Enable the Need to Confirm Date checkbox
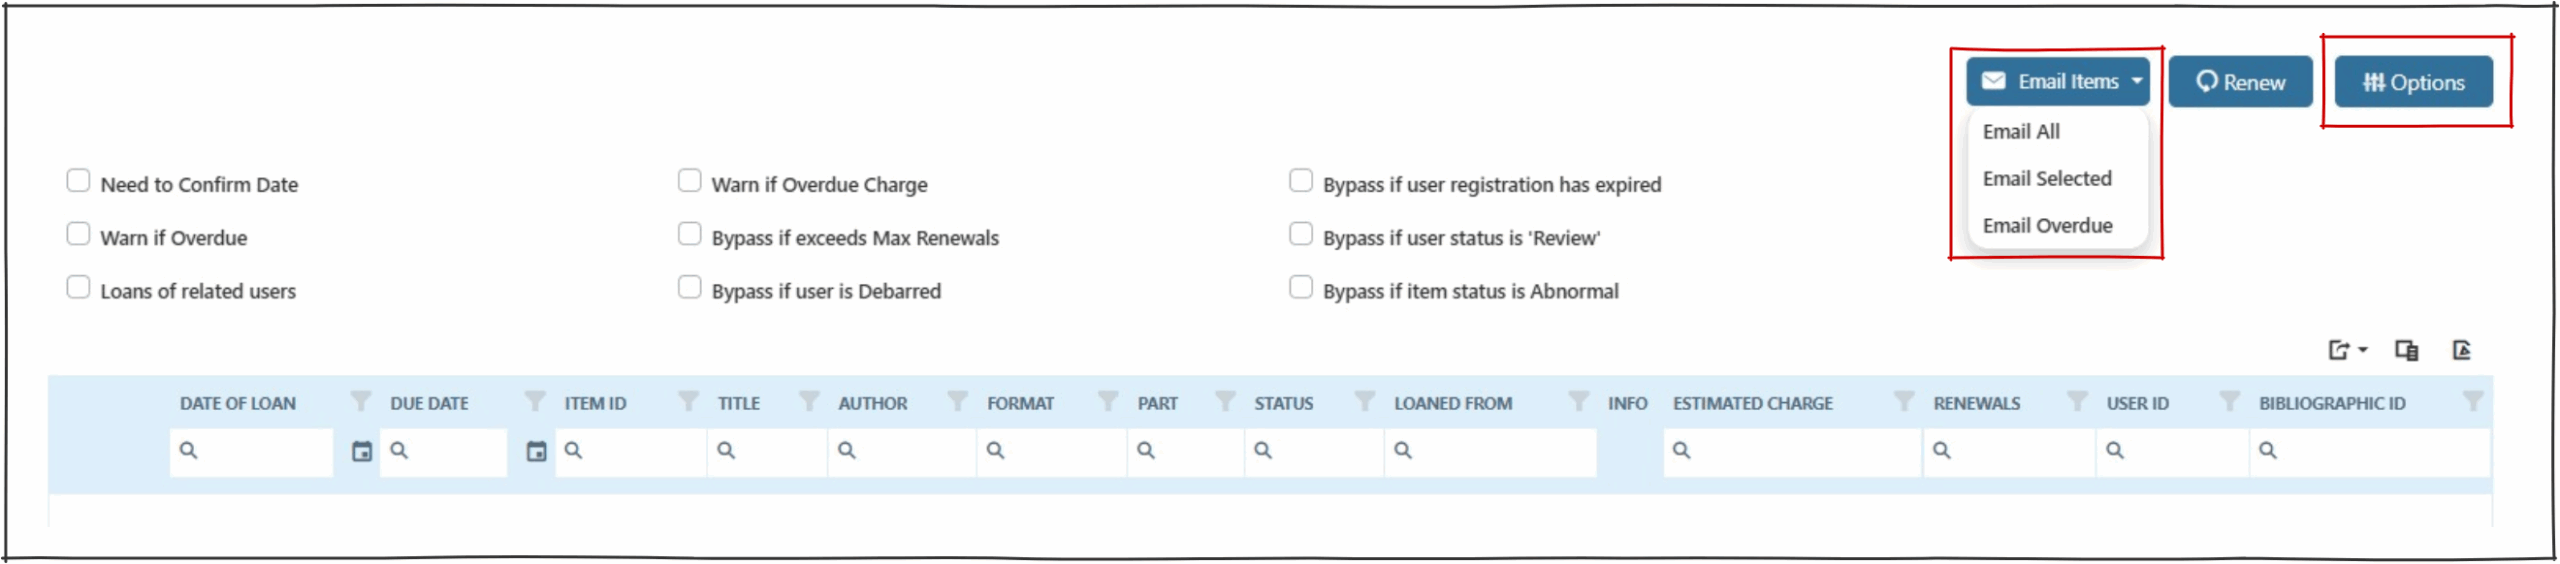The image size is (2560, 564). pos(78,181)
